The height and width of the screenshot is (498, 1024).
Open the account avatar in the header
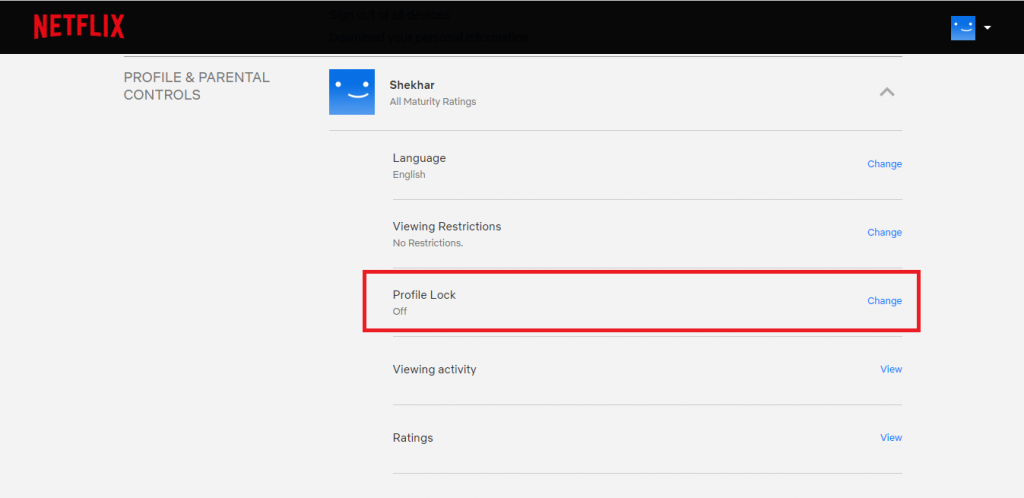963,28
